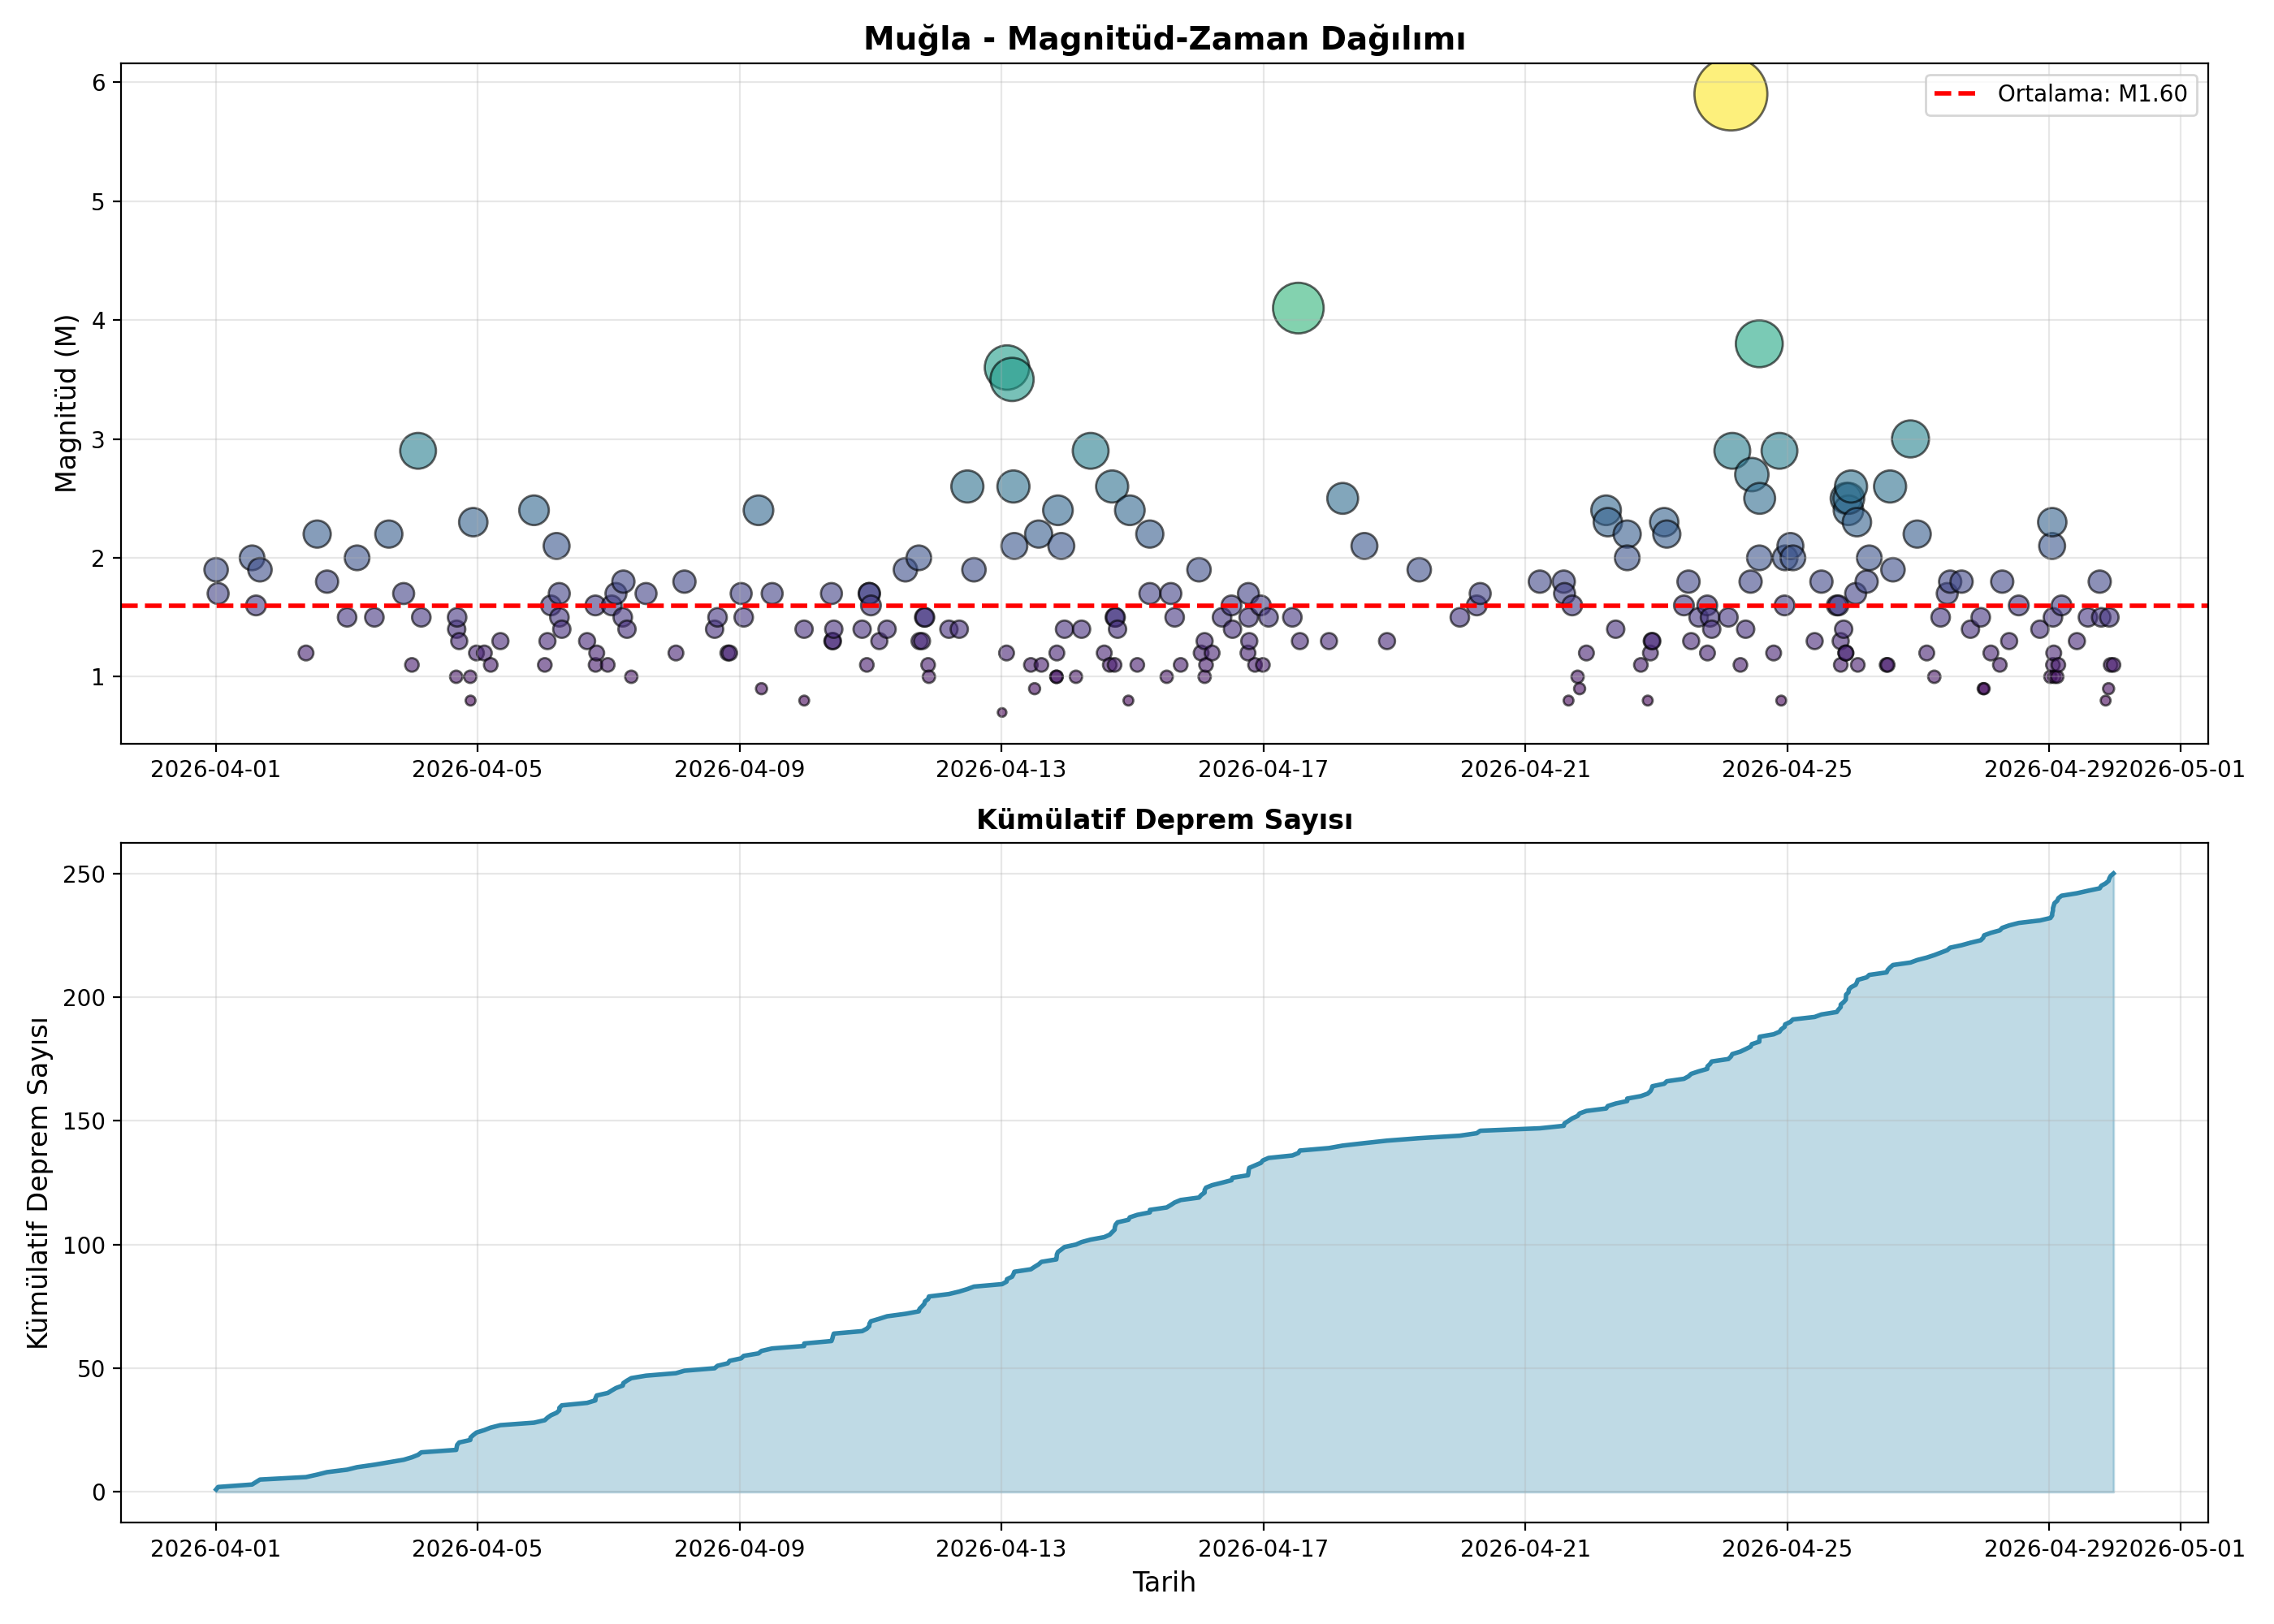This screenshot has width=2274, height=1624.
Task: Pick "2026-04-09" on the bottom cumulative chart axis
Action: (x=739, y=1549)
